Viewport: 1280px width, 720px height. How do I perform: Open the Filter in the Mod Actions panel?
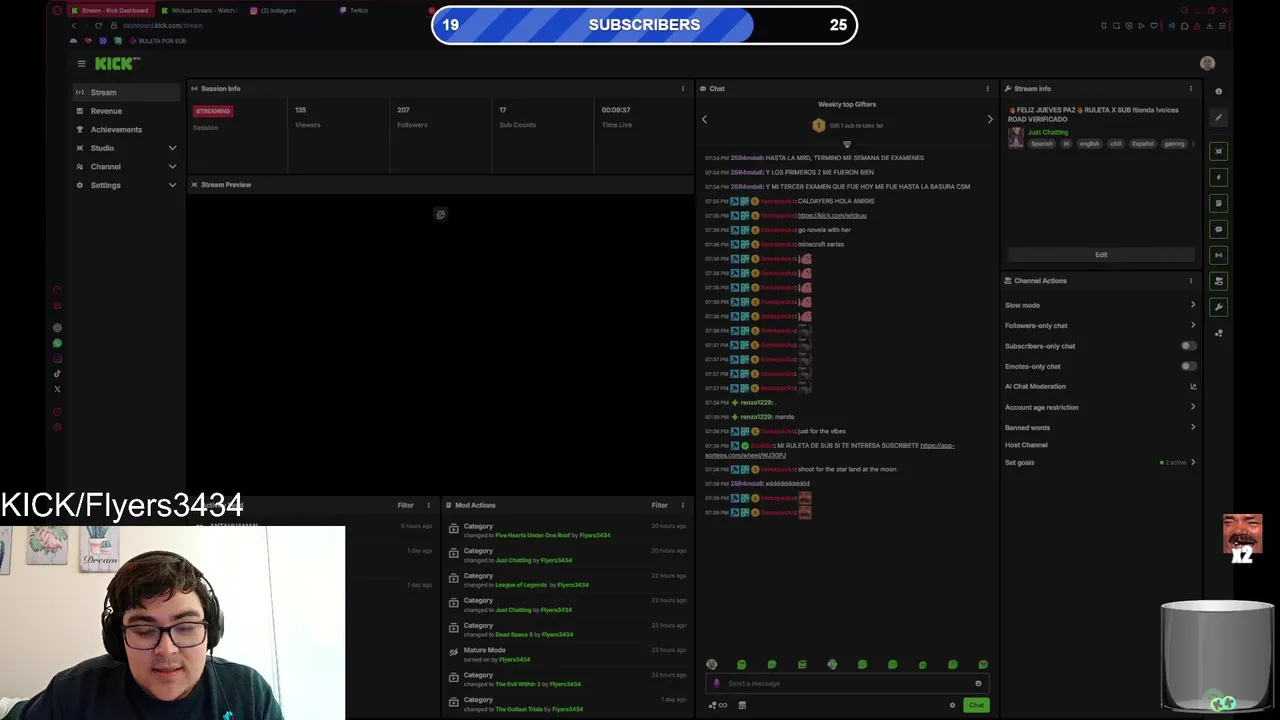(x=660, y=505)
